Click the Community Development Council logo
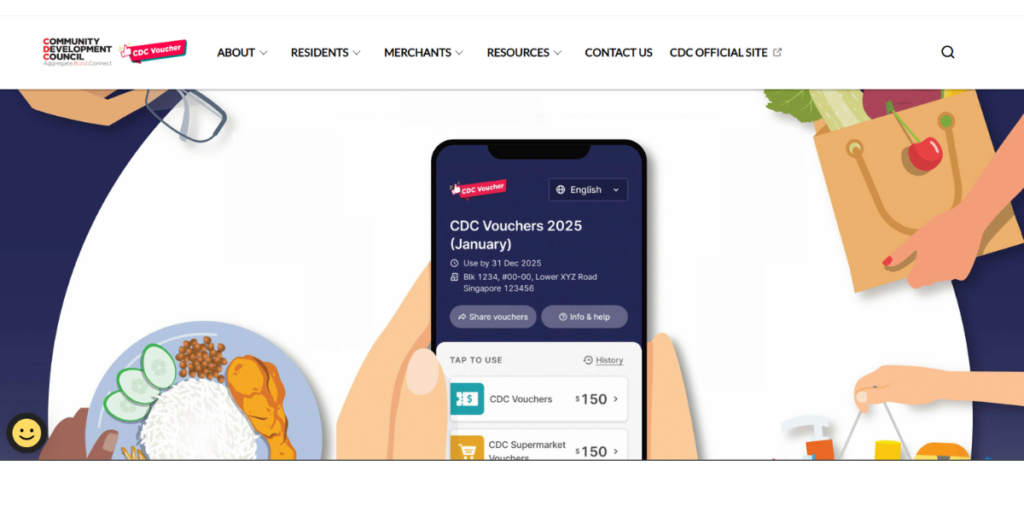 (x=77, y=52)
